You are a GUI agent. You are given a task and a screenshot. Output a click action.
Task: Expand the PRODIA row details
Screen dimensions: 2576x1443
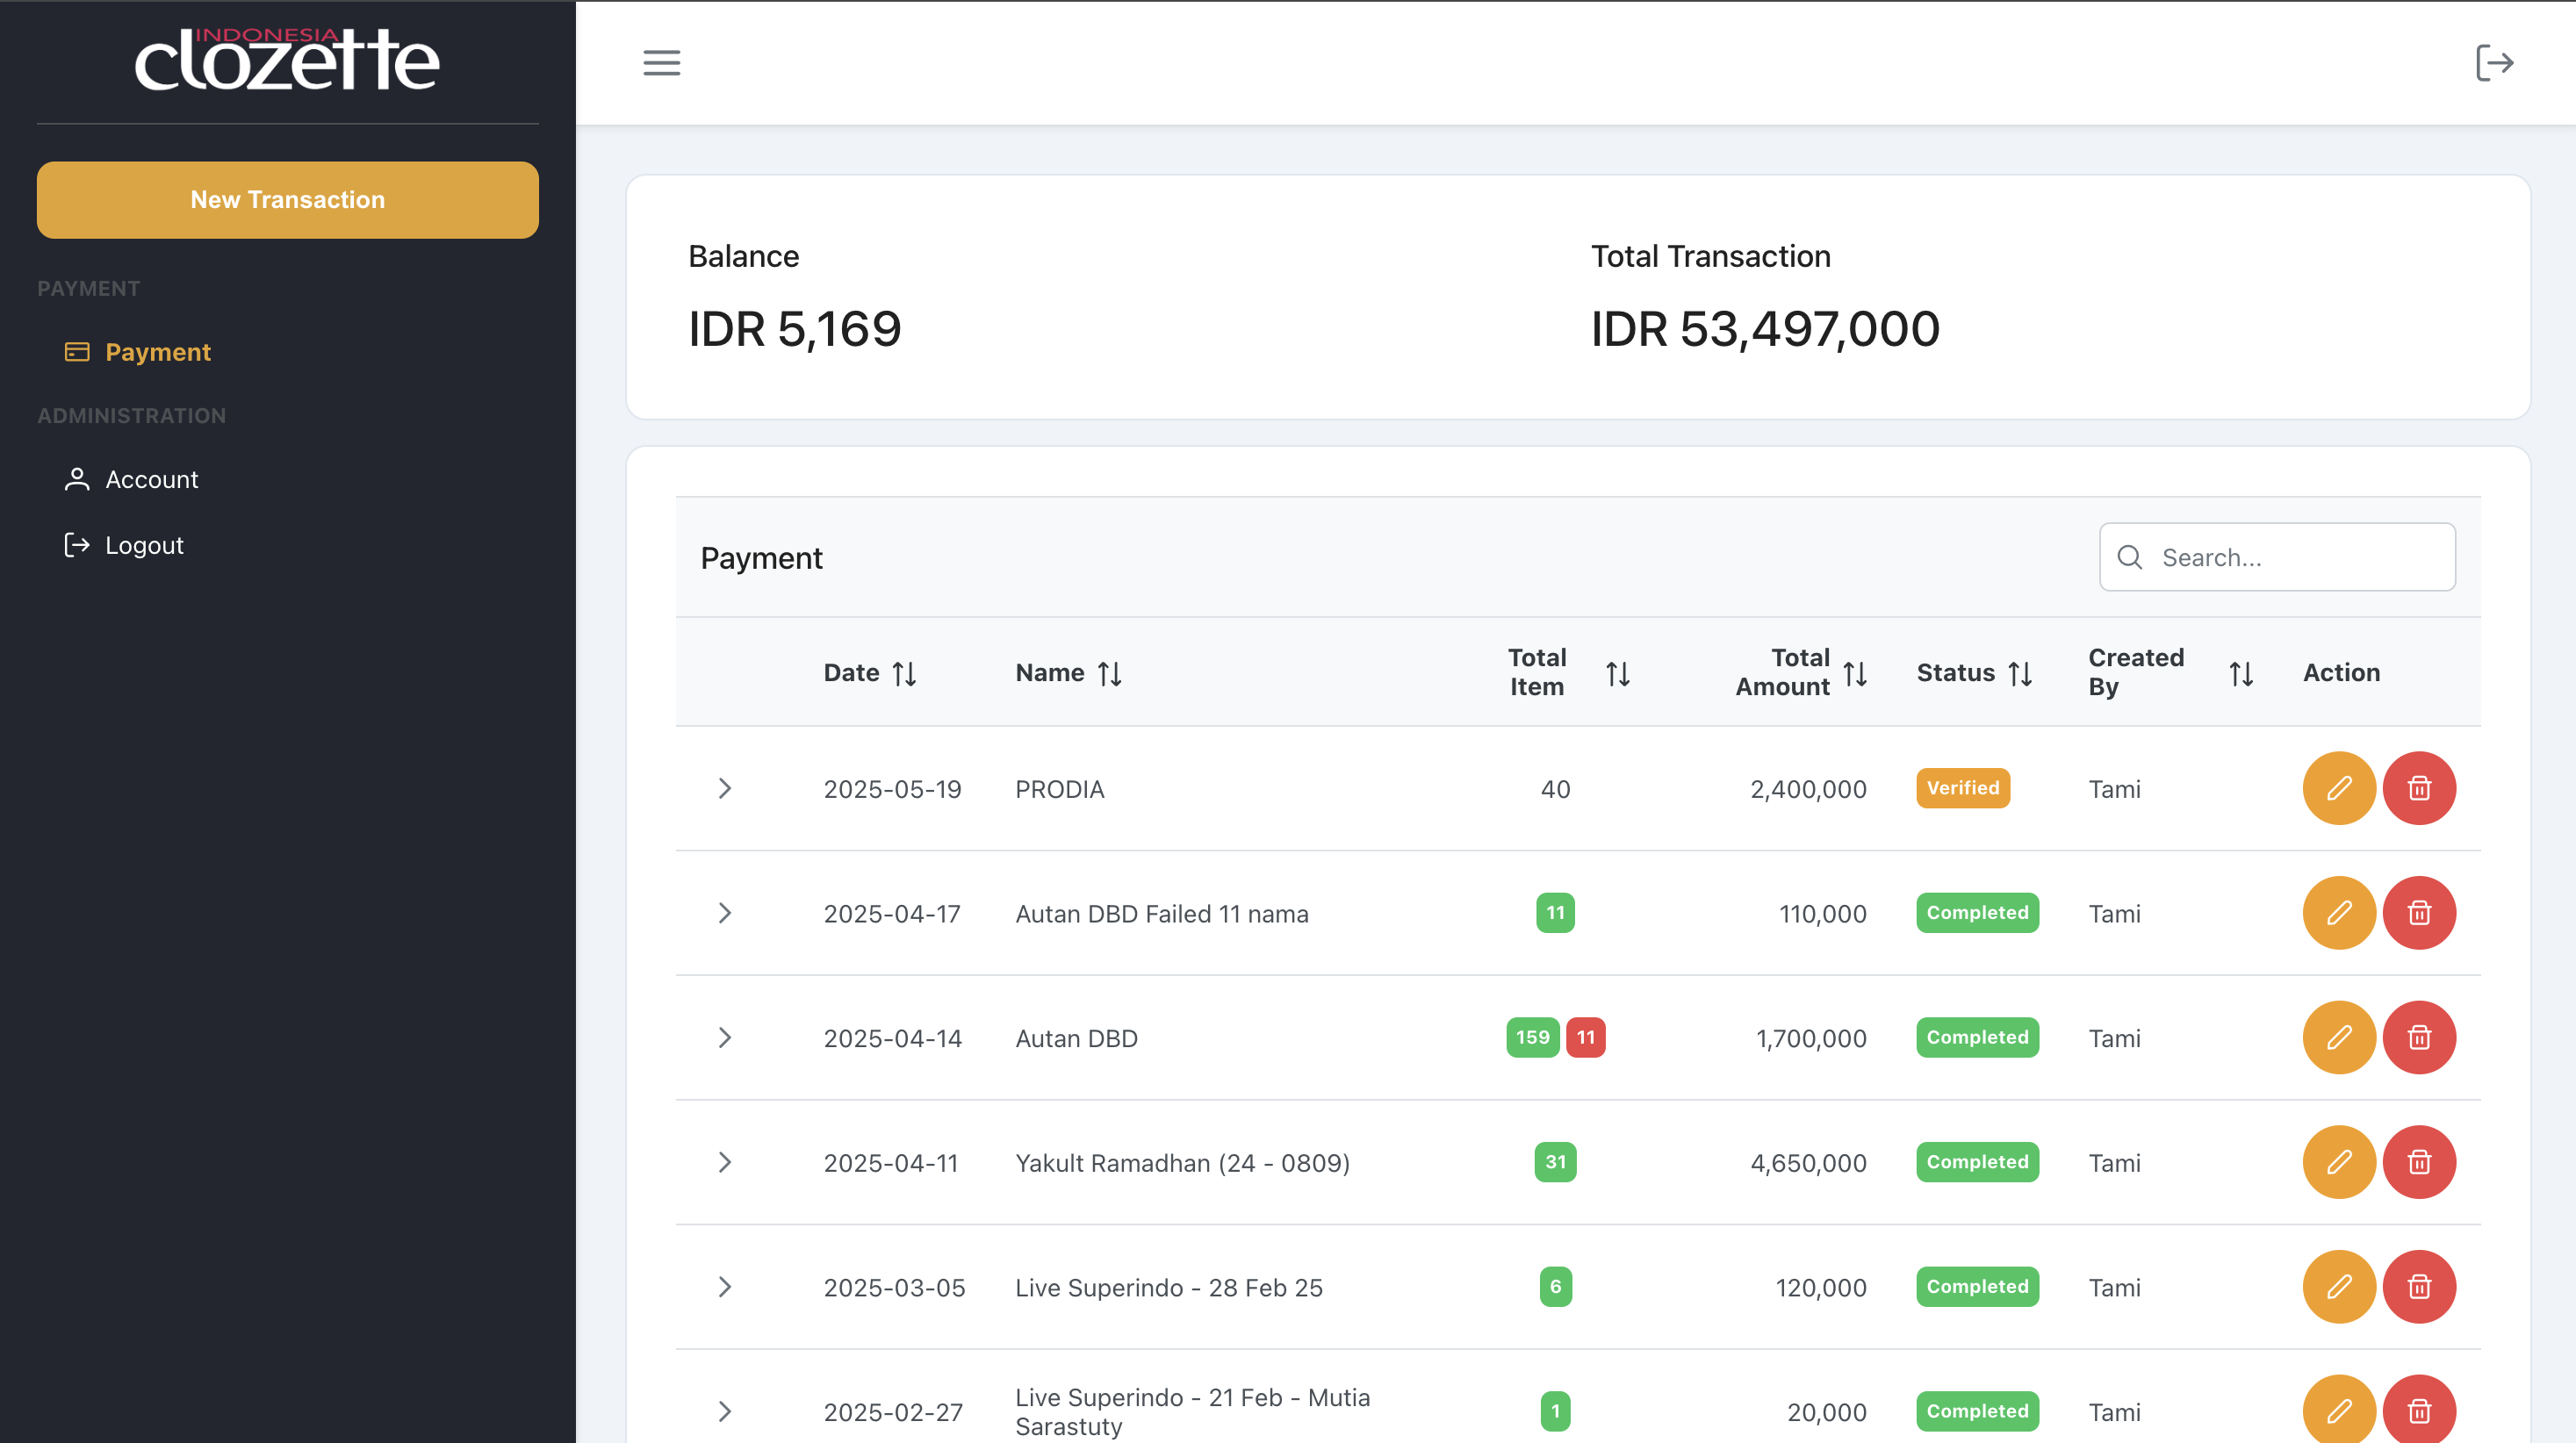pyautogui.click(x=725, y=788)
